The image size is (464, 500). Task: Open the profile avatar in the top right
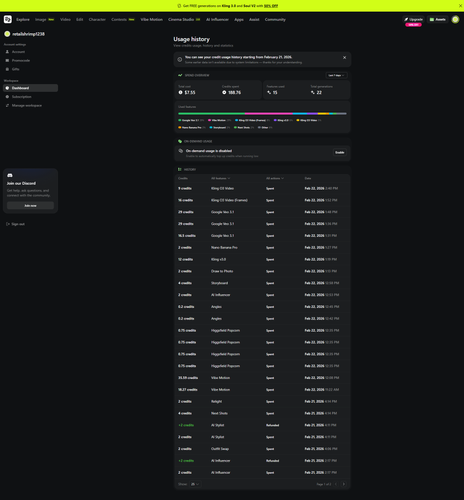point(455,19)
